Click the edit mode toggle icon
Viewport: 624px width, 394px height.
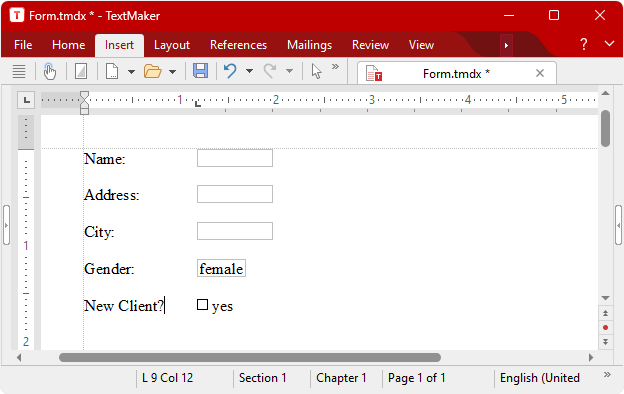(x=81, y=72)
